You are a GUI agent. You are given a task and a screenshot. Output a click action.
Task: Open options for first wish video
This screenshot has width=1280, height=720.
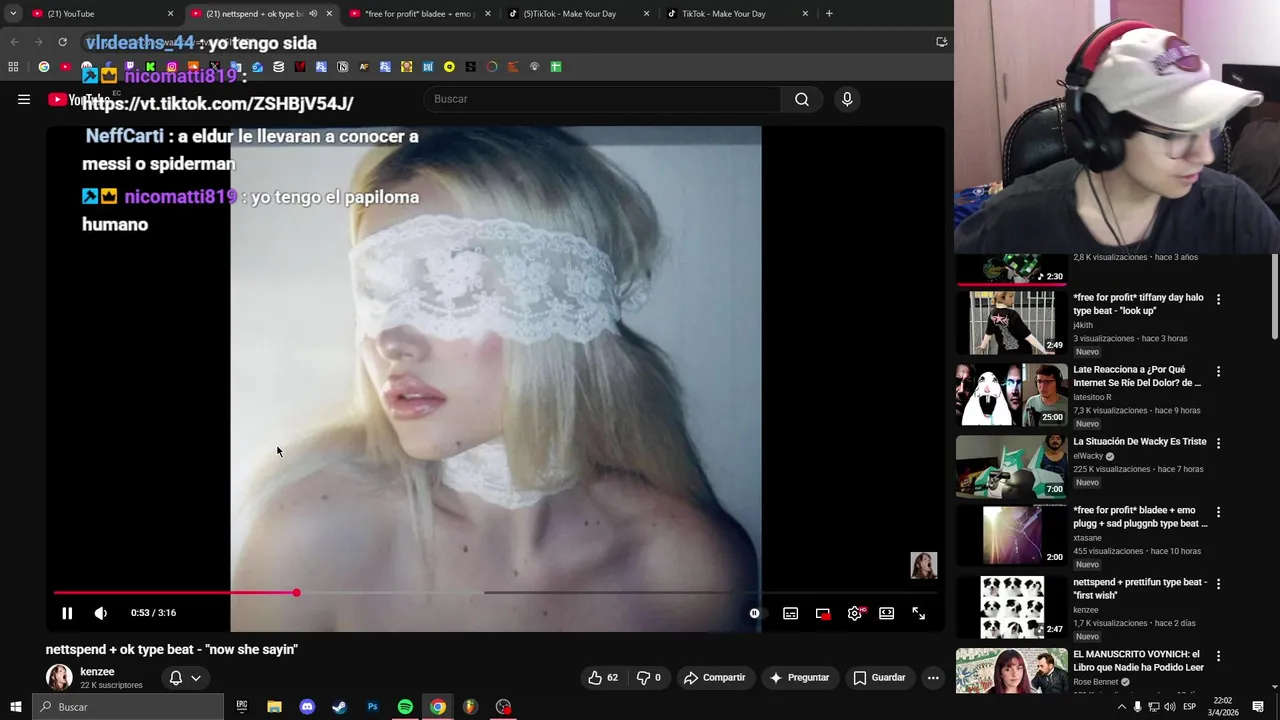[x=1218, y=584]
